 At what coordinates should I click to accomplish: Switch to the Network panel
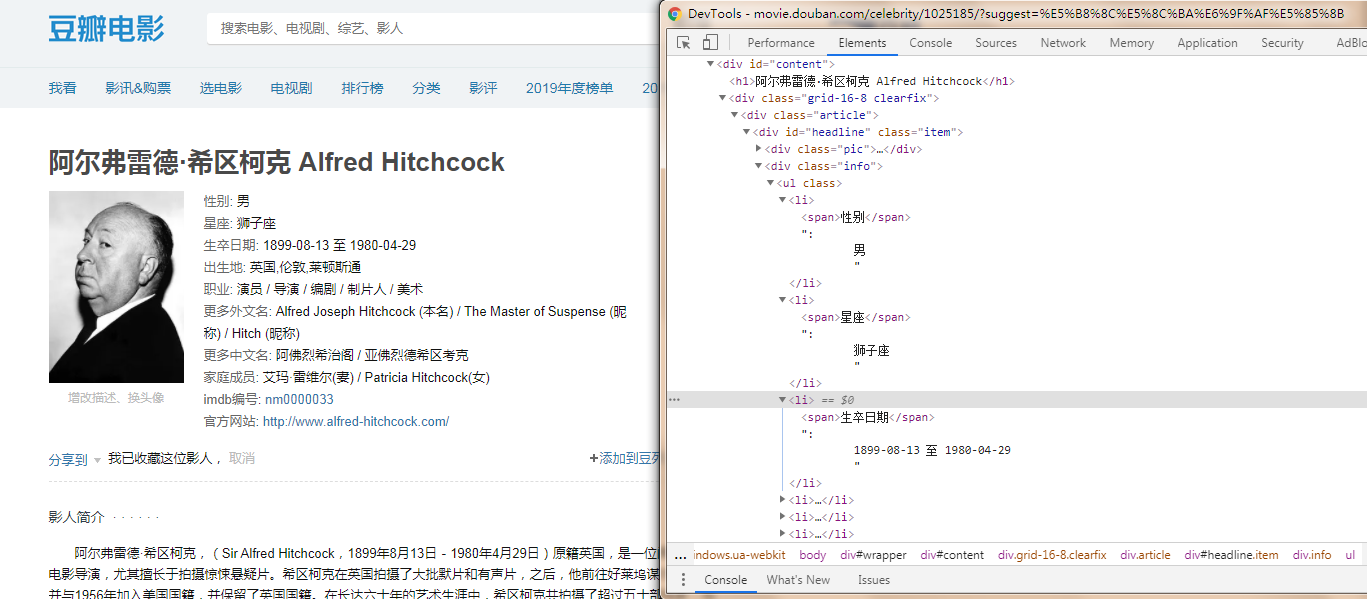pos(1062,42)
